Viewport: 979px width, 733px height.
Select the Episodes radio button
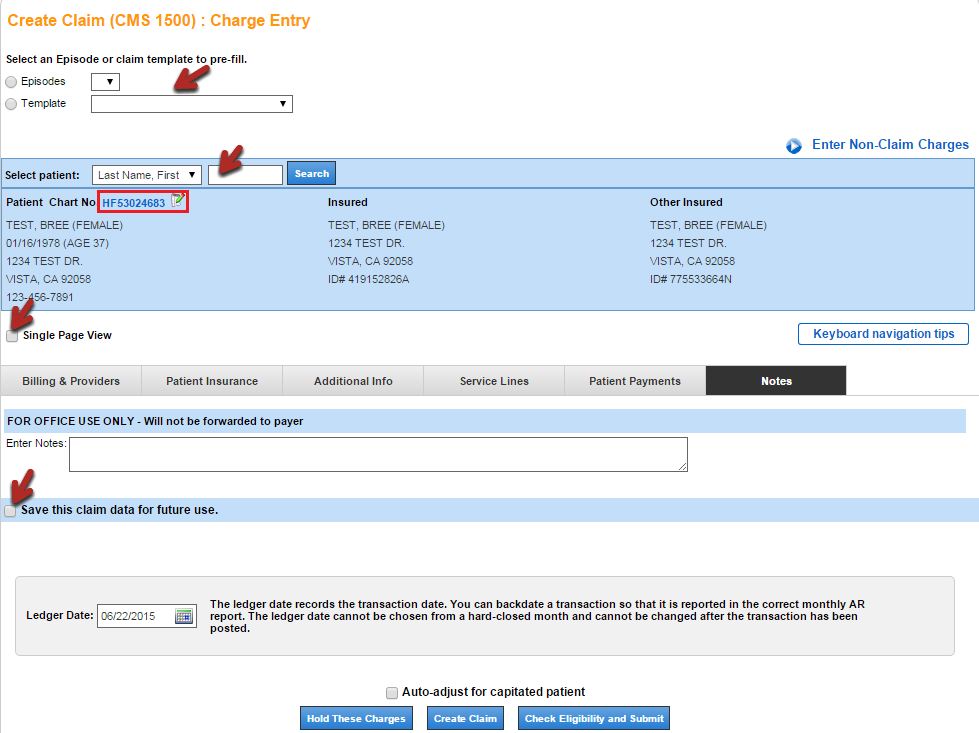[12, 82]
